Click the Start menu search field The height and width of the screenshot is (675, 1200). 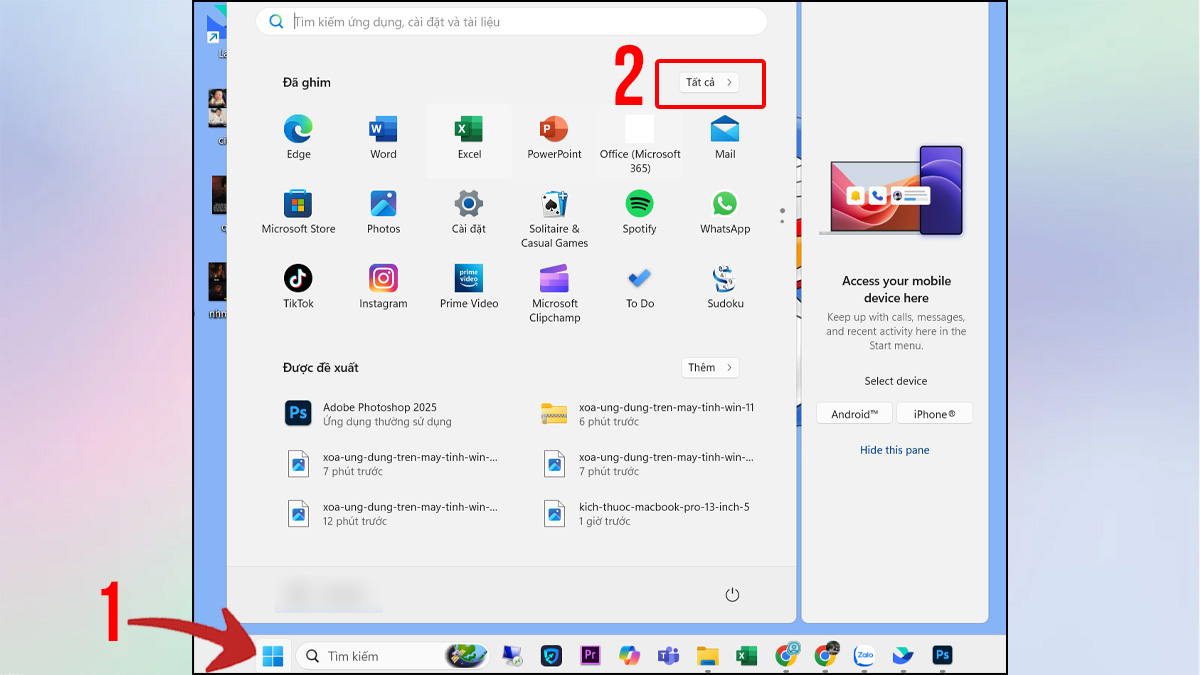tap(520, 22)
